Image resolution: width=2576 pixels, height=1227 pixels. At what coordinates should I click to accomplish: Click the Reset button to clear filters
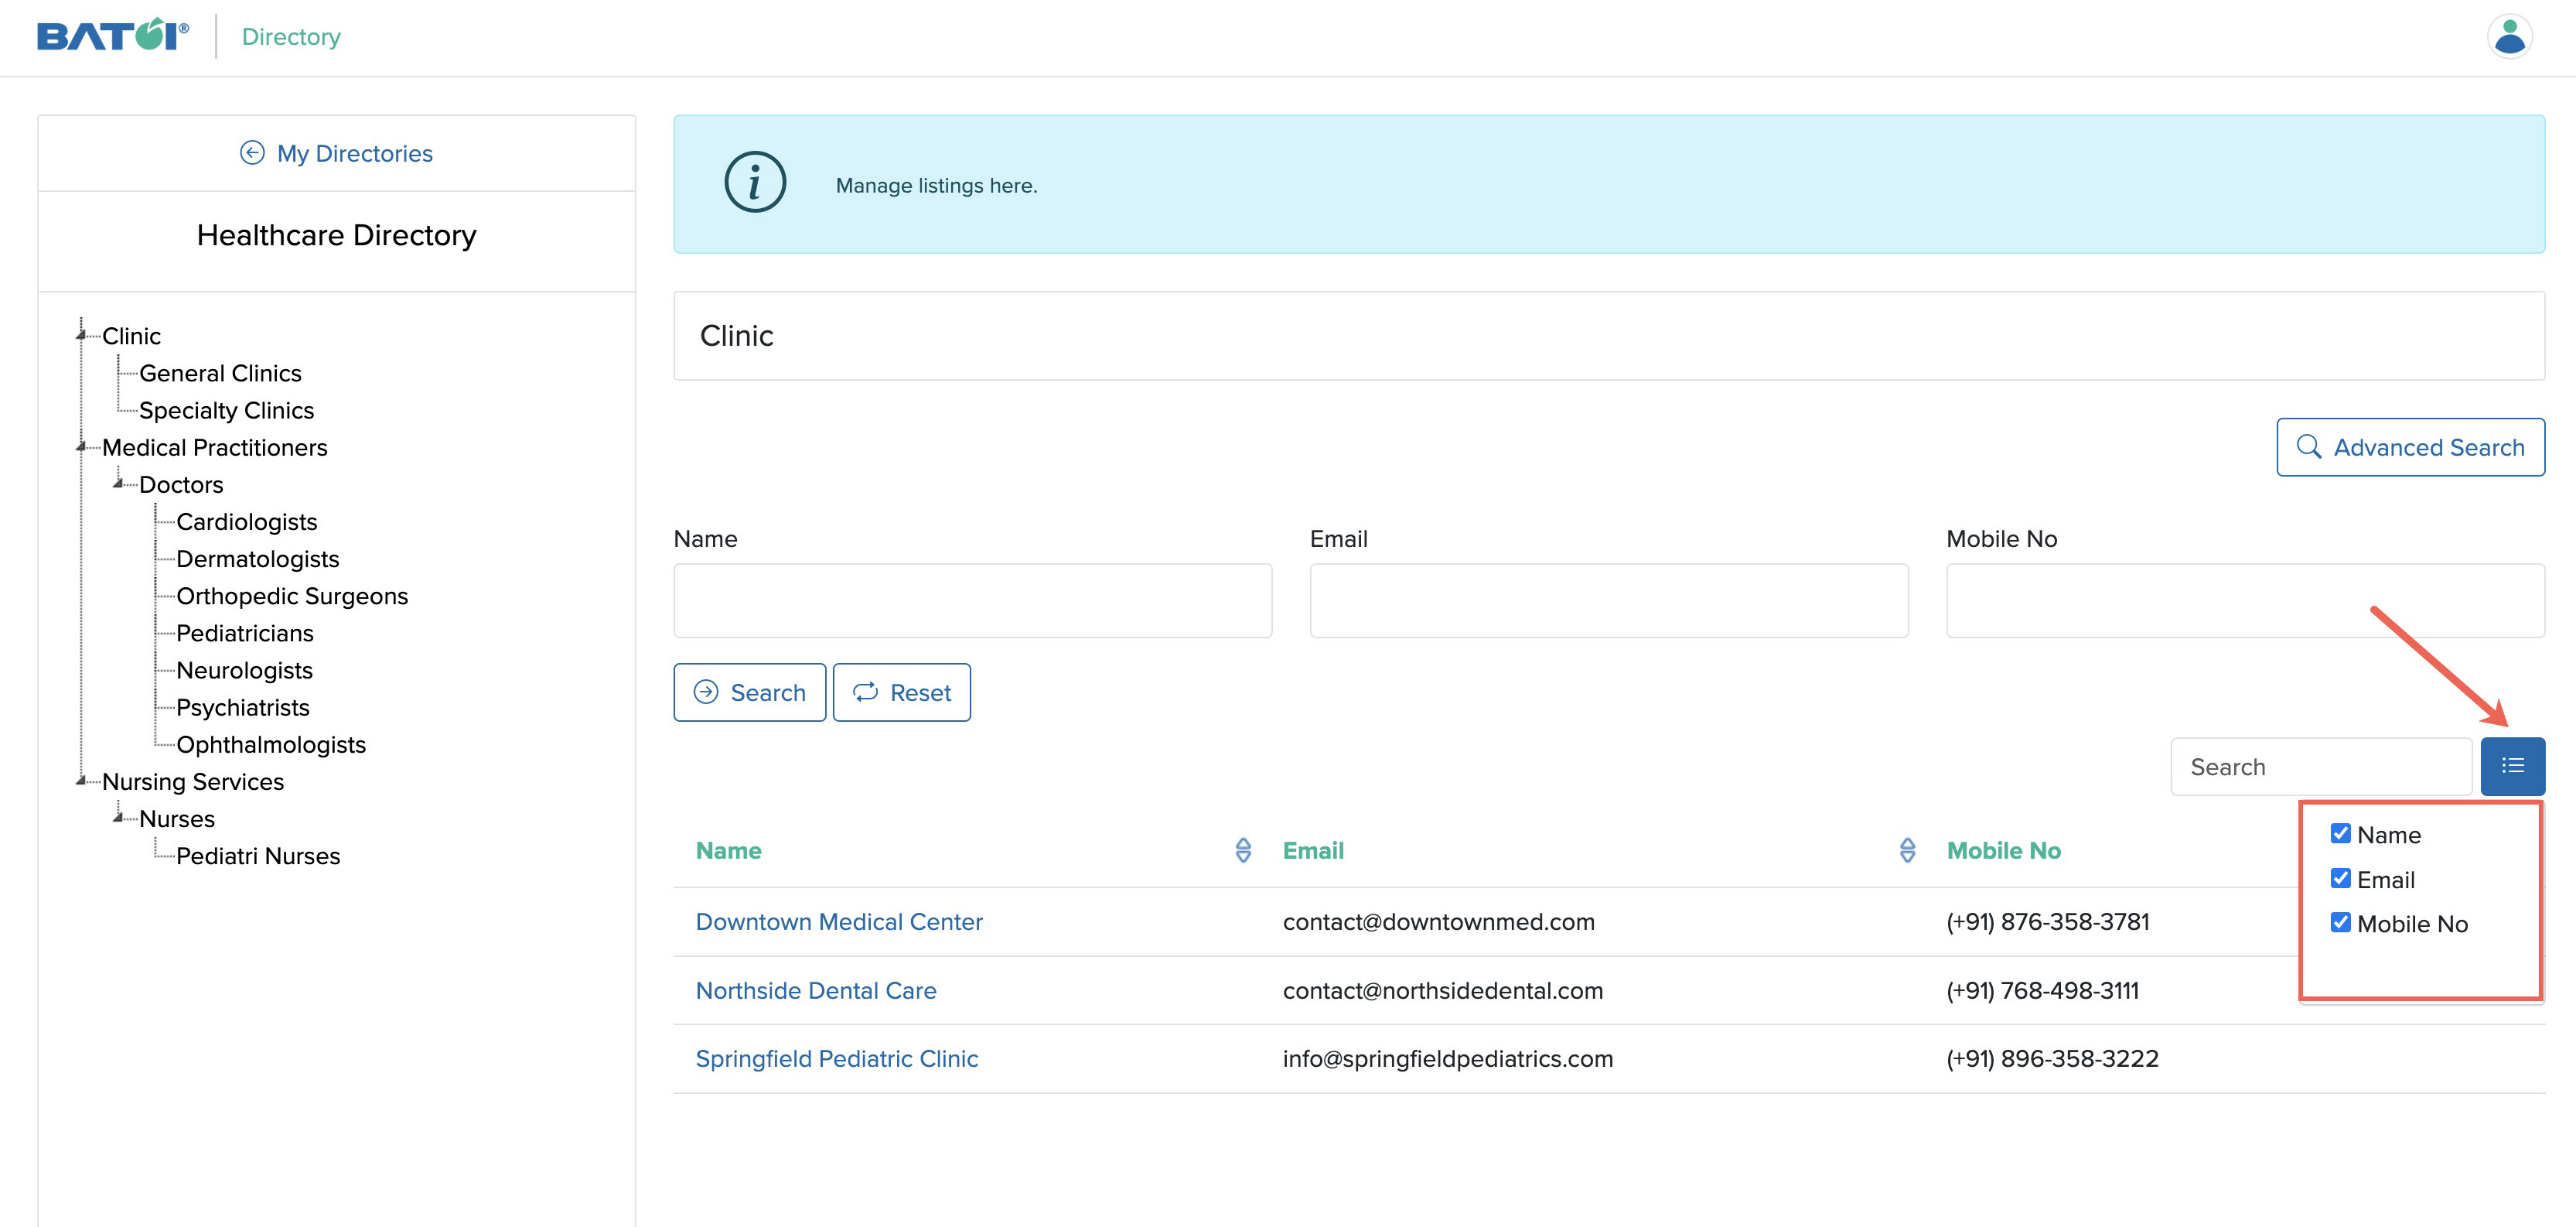pos(902,692)
